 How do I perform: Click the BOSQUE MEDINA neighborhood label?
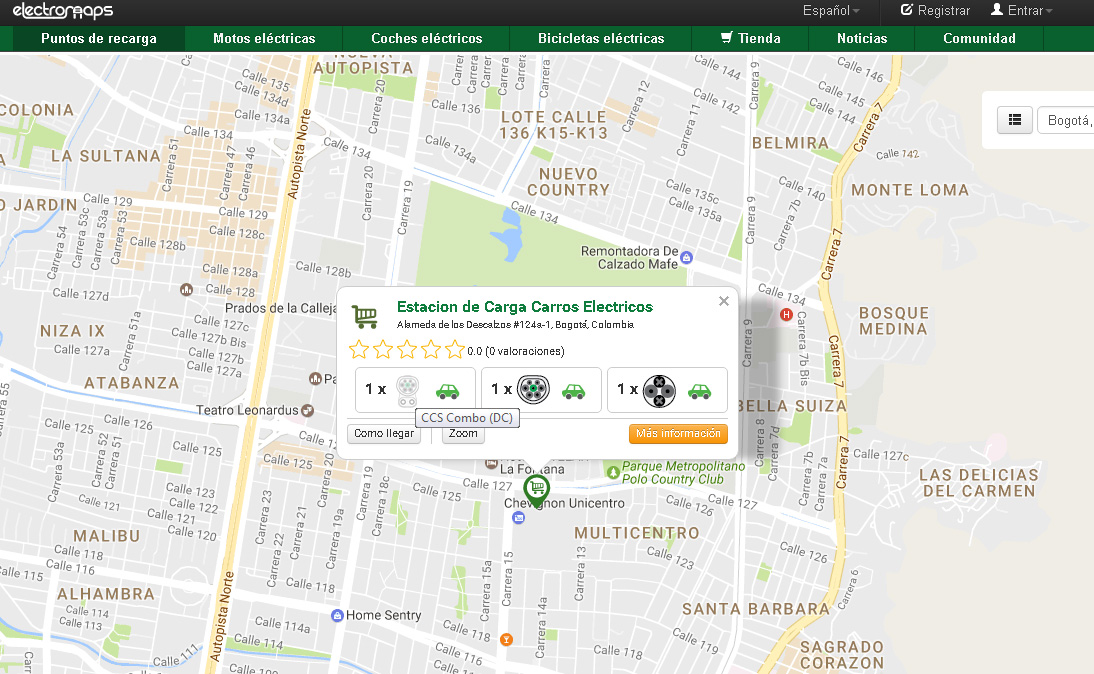894,321
